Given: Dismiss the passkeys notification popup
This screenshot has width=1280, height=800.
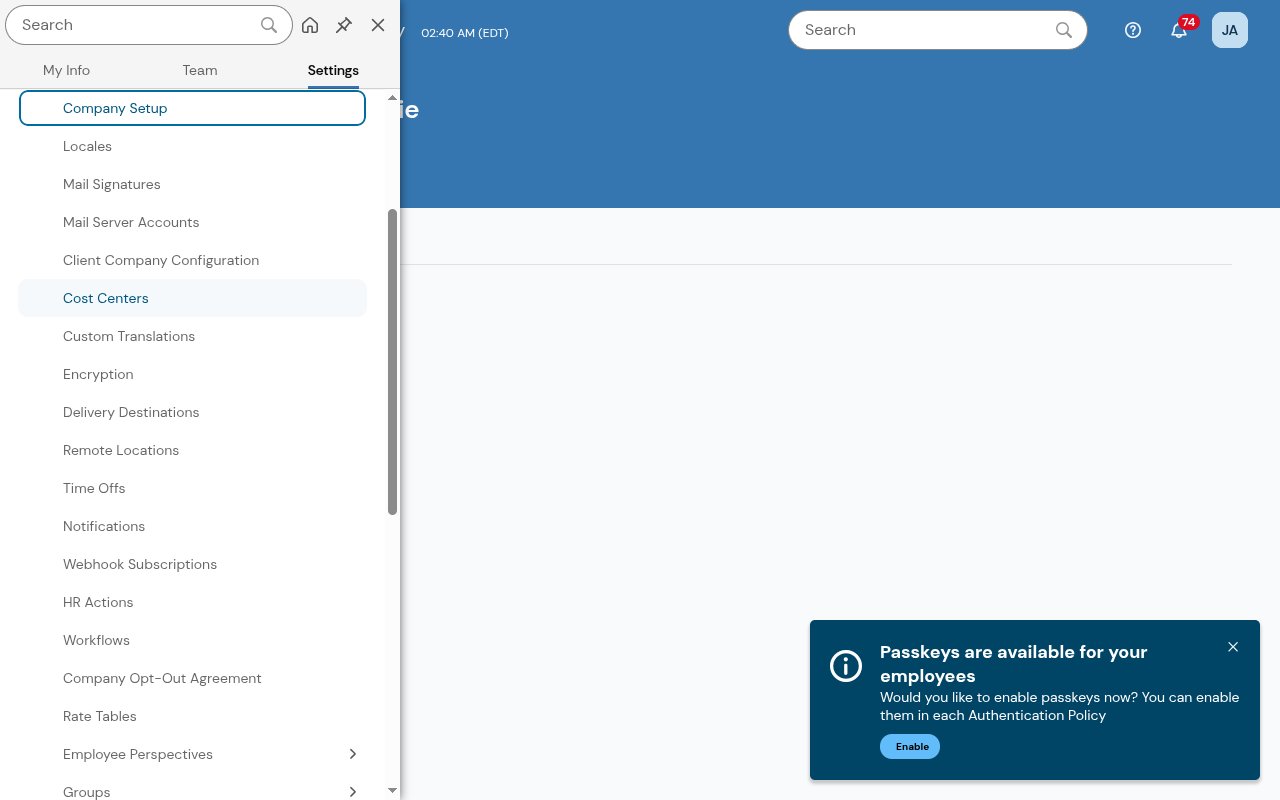Looking at the screenshot, I should (x=1233, y=647).
